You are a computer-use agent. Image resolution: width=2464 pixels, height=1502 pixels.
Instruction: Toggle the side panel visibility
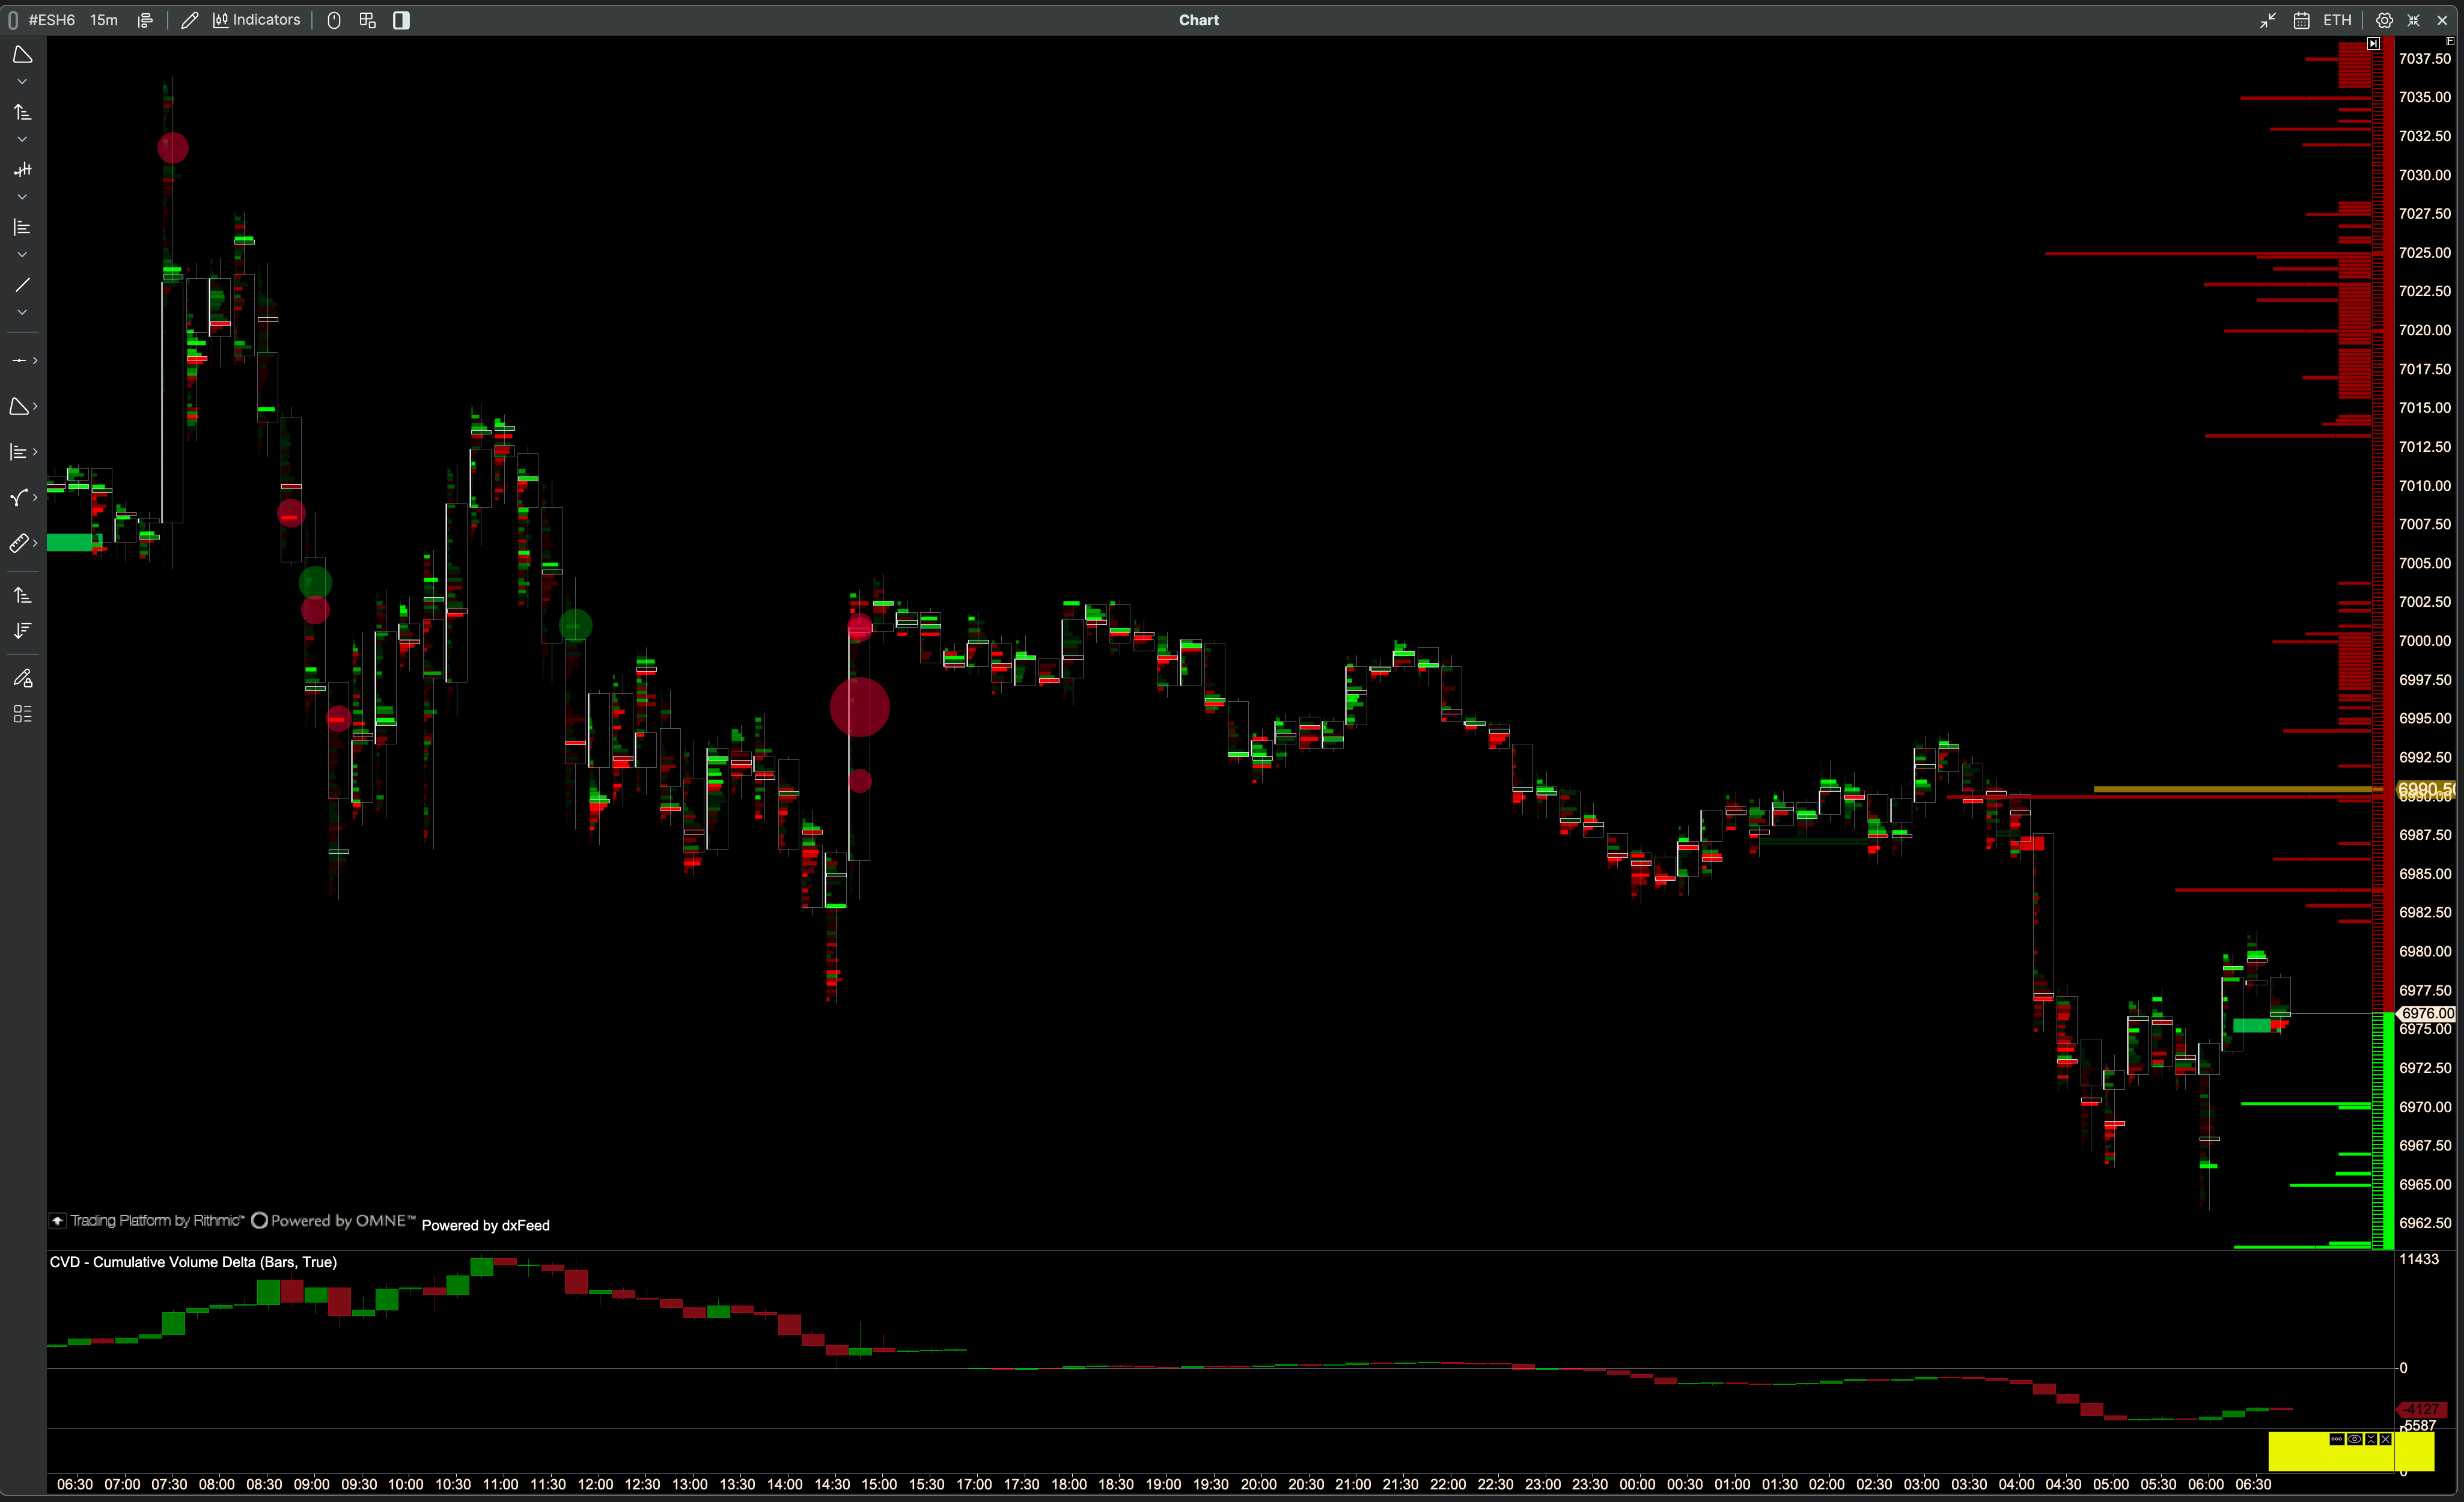pos(401,20)
